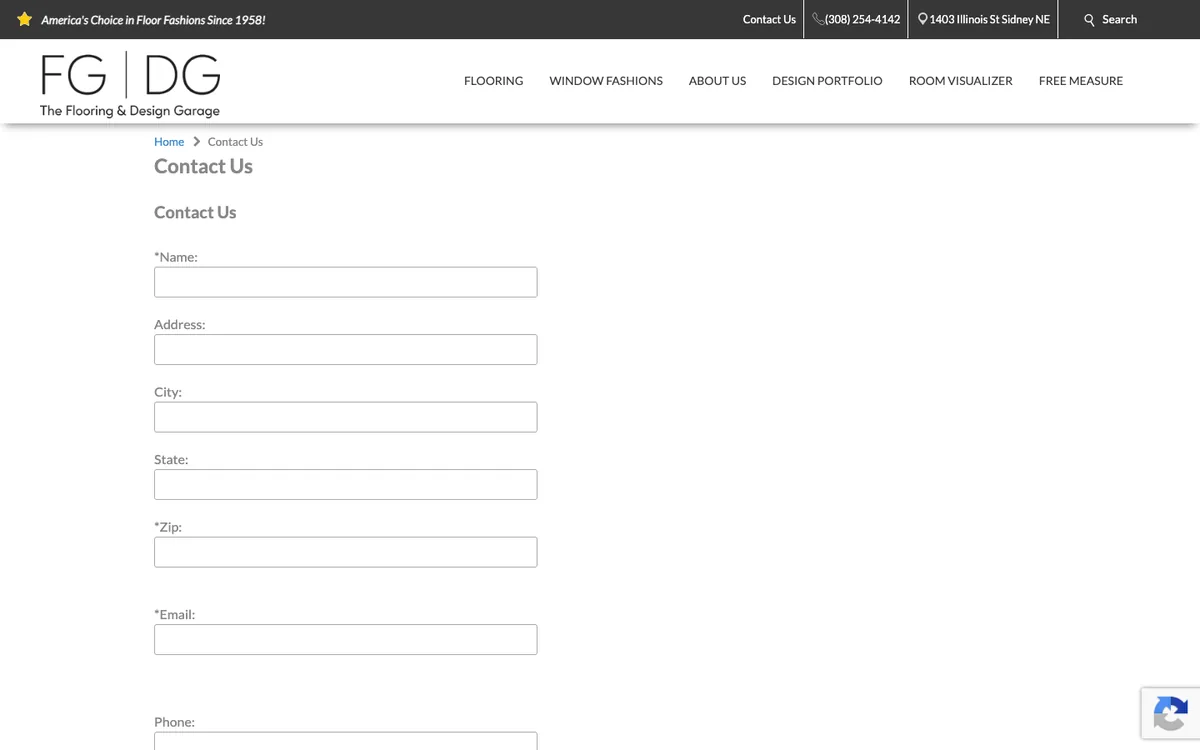The height and width of the screenshot is (750, 1200).
Task: Click the *Zip: field label
Action: pyautogui.click(x=168, y=527)
